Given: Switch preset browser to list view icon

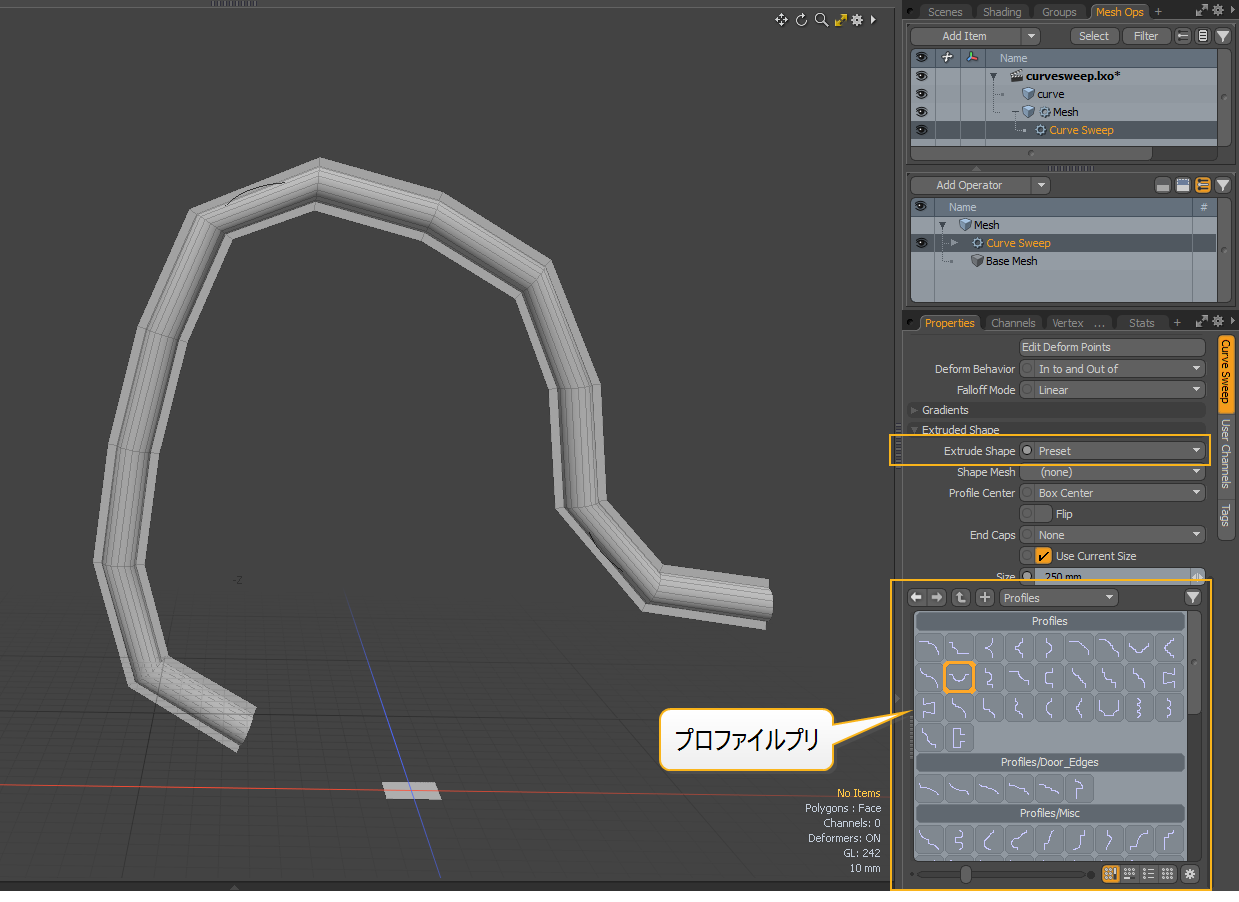Looking at the screenshot, I should pyautogui.click(x=1148, y=874).
